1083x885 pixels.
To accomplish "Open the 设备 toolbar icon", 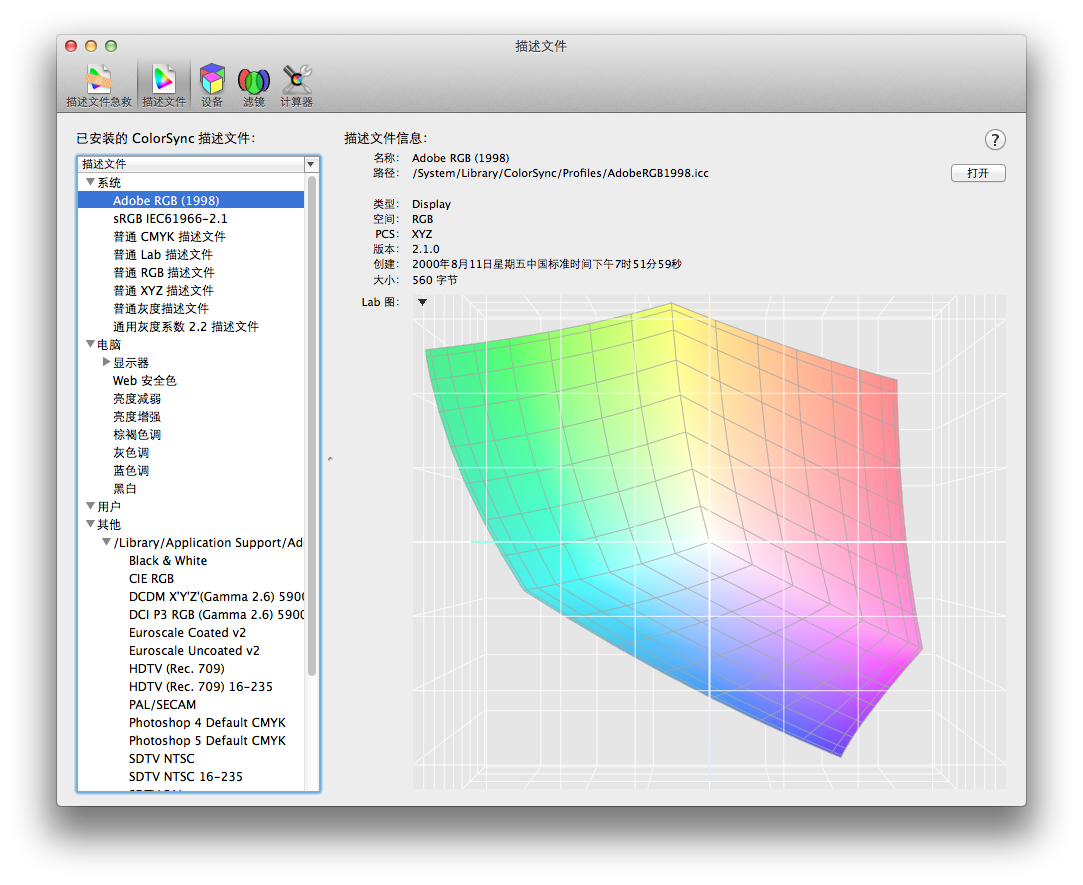I will click(x=212, y=84).
